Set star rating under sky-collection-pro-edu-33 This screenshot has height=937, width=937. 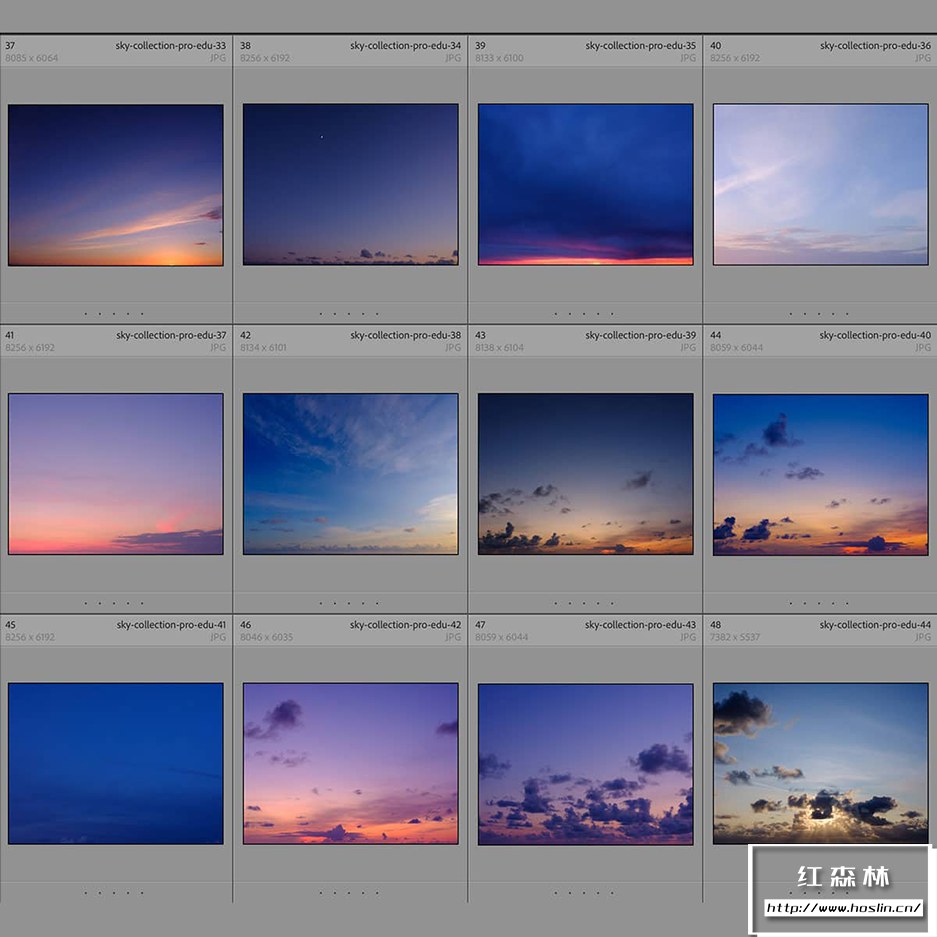[114, 314]
